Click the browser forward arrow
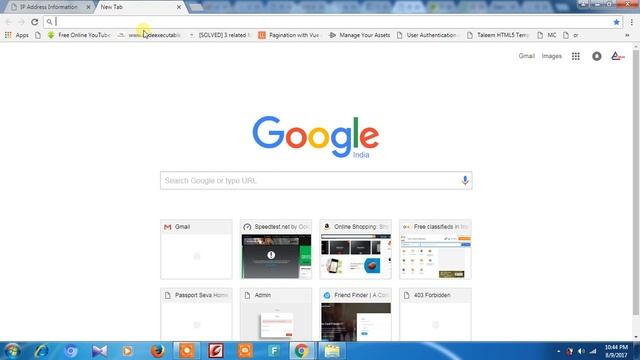 21,22
